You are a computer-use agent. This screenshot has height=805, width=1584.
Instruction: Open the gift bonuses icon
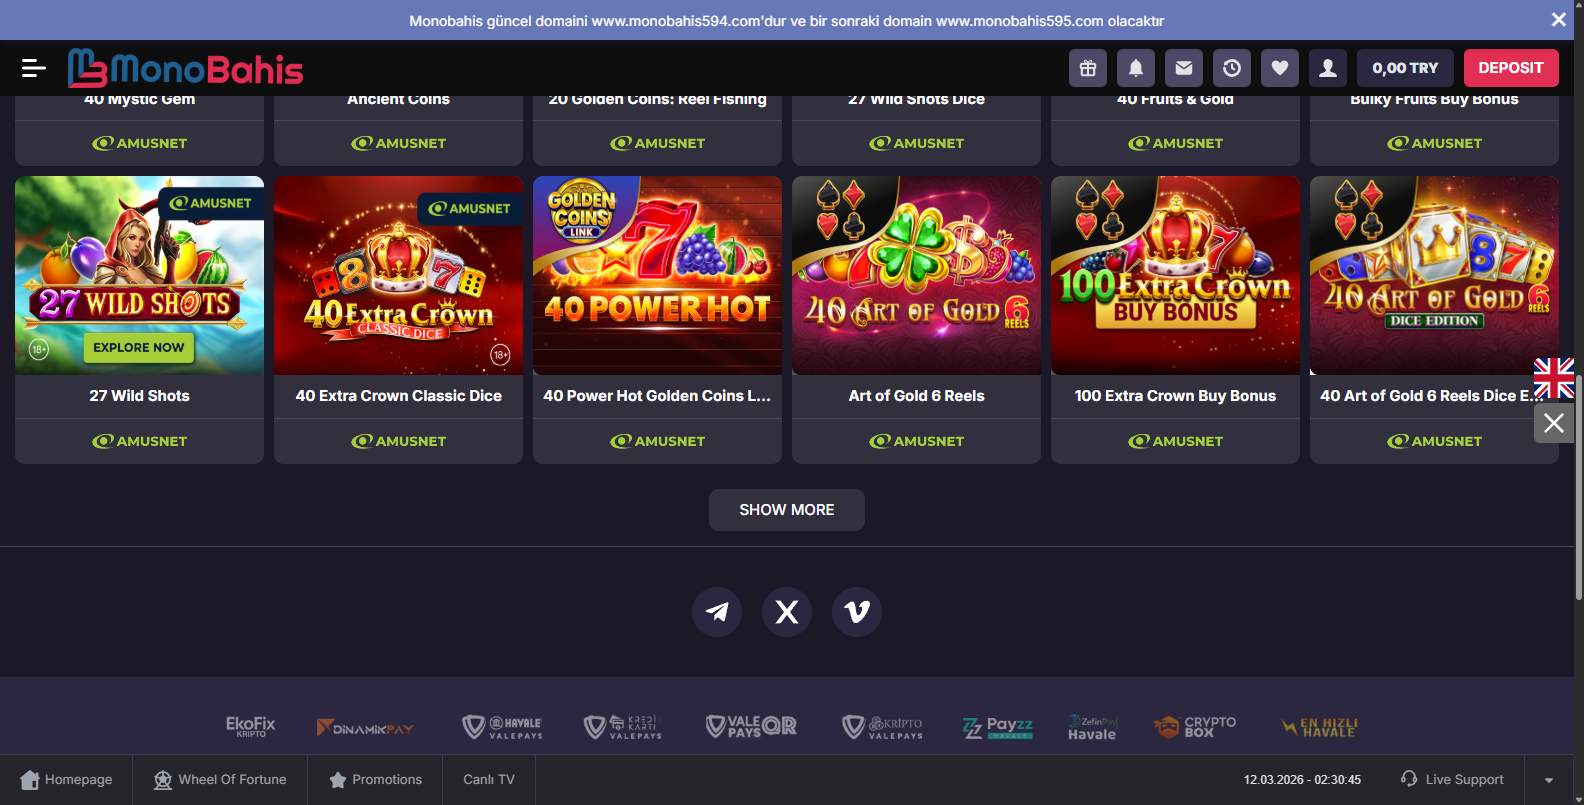(1088, 68)
